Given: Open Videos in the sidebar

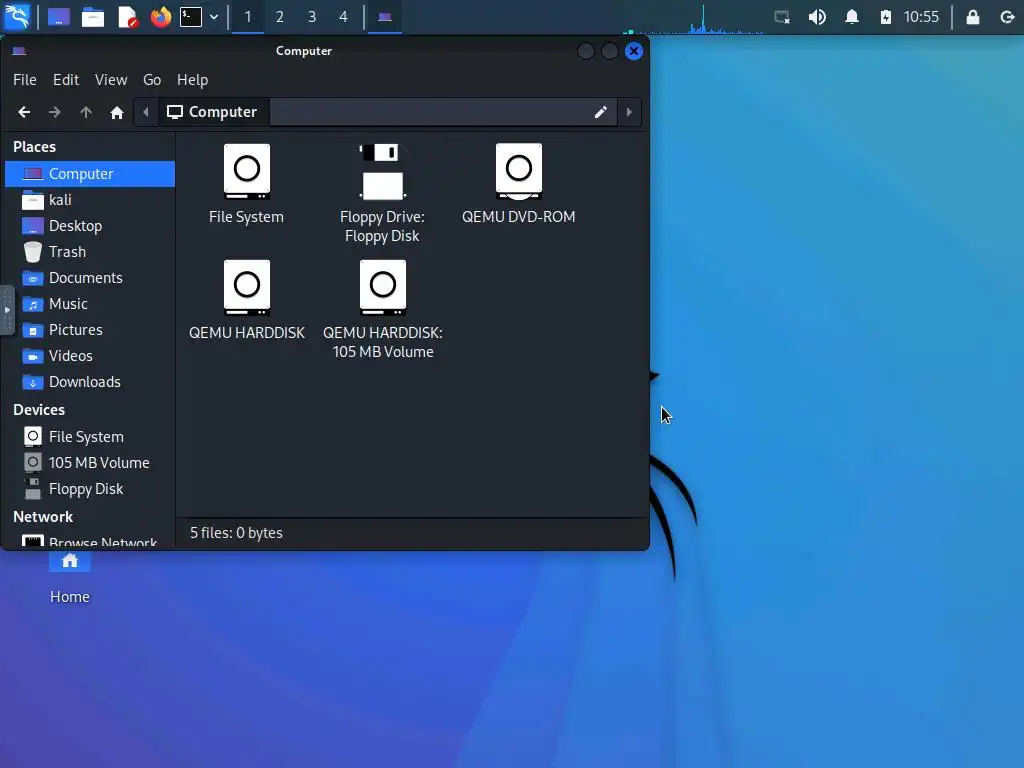Looking at the screenshot, I should coord(90,356).
